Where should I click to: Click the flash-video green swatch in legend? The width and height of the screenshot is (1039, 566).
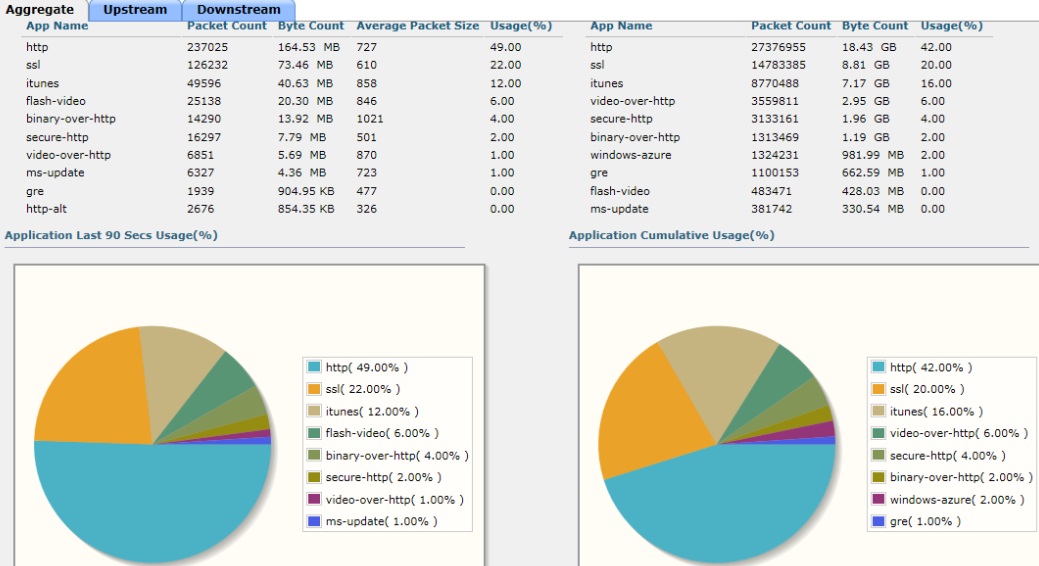pos(315,433)
